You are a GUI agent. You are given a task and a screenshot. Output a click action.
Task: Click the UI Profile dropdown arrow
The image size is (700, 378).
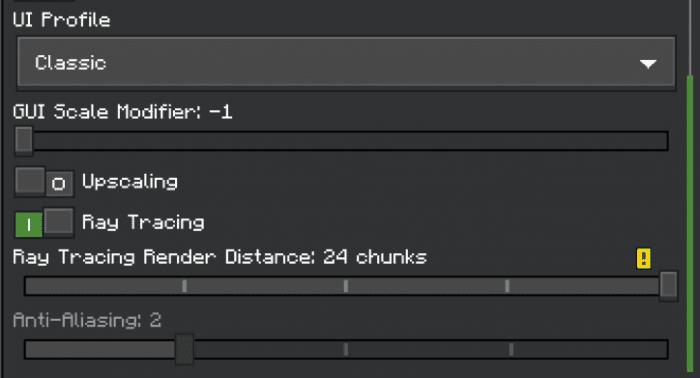tap(648, 64)
